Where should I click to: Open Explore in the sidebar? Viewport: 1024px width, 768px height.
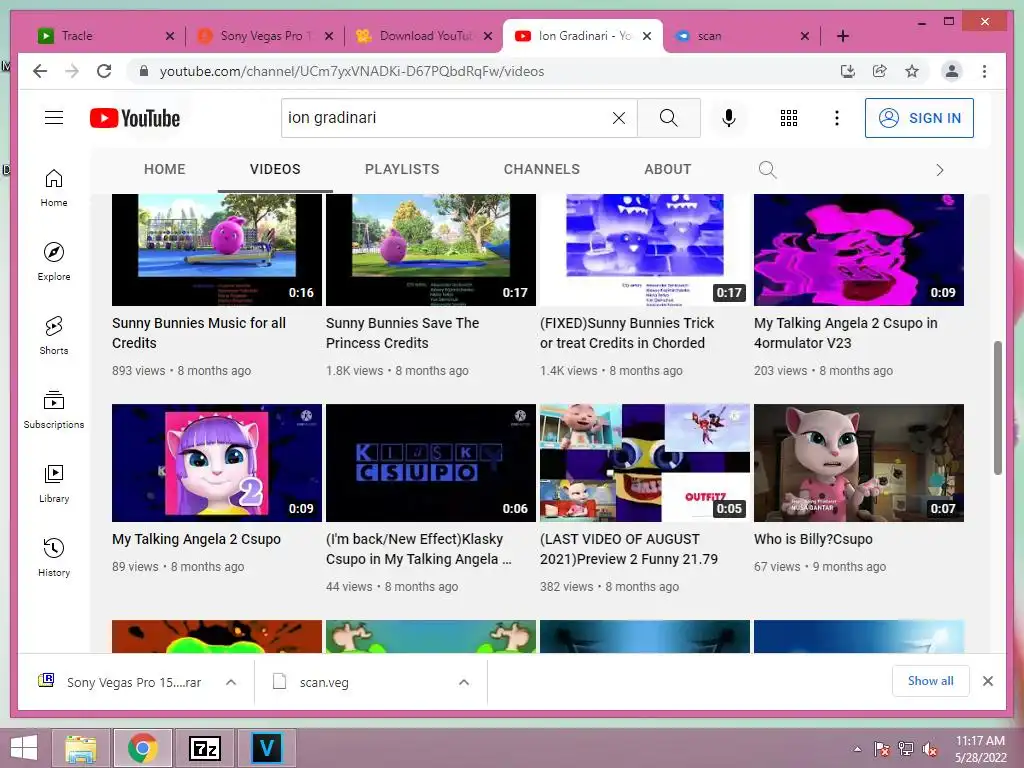54,262
